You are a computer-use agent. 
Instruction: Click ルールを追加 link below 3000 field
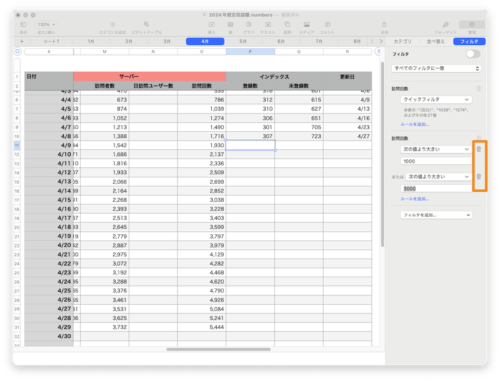click(415, 199)
